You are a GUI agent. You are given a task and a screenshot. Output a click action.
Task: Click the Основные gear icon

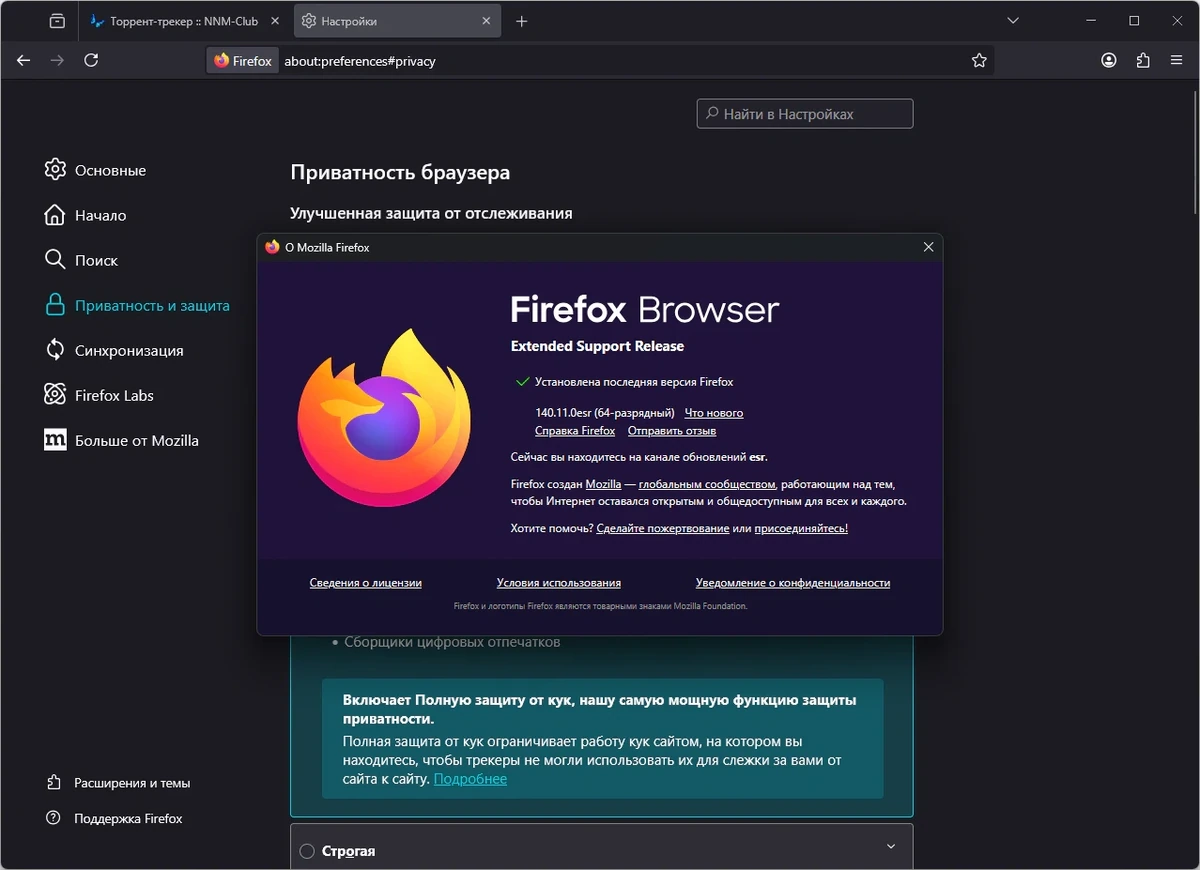click(x=55, y=169)
